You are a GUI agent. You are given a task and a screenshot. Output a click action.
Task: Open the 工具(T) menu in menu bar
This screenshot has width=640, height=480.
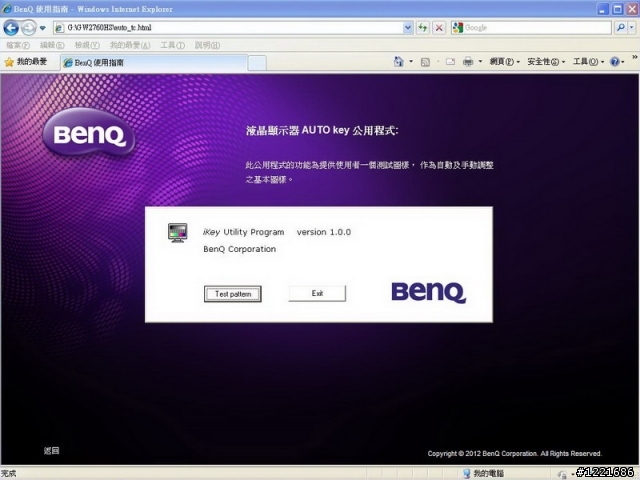coord(173,45)
